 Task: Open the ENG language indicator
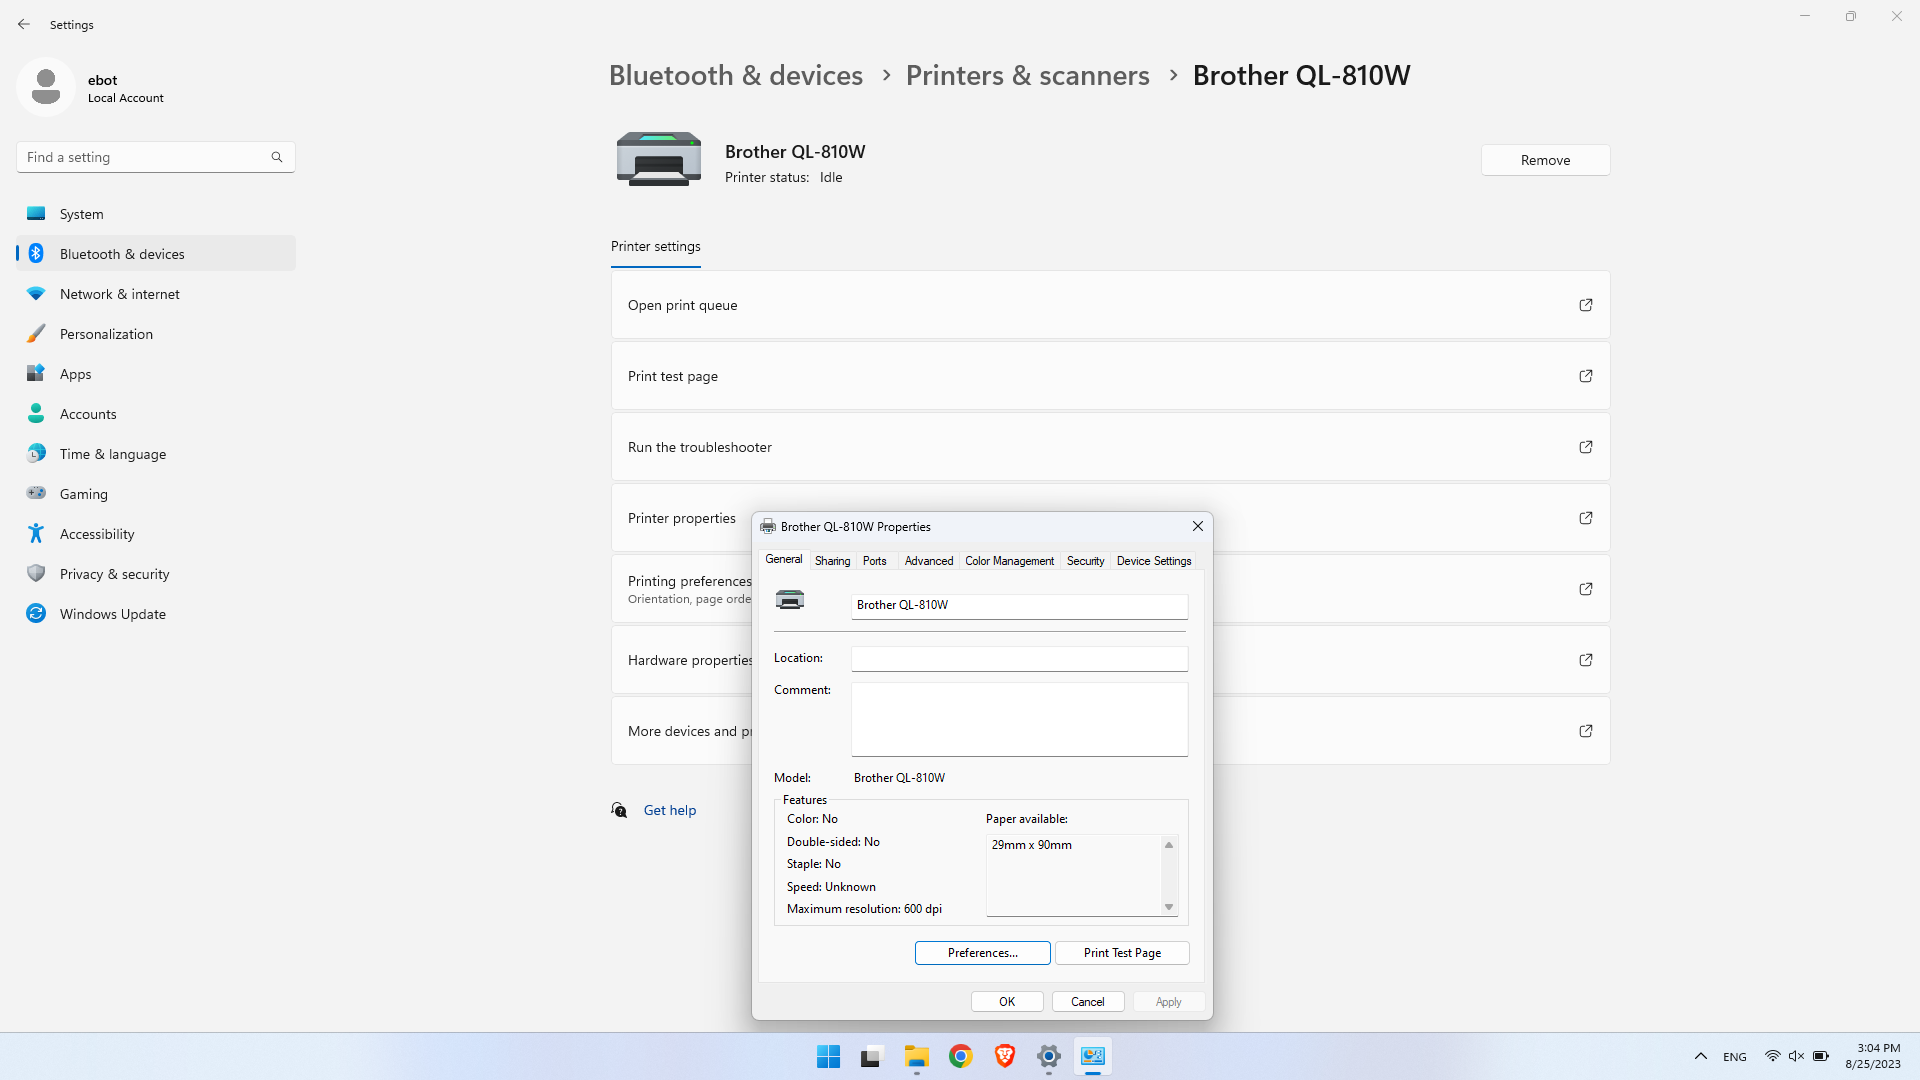pyautogui.click(x=1735, y=1057)
